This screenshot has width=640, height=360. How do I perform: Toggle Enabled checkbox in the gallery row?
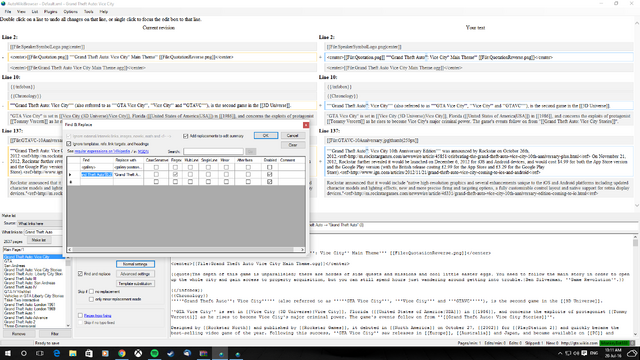(269, 167)
